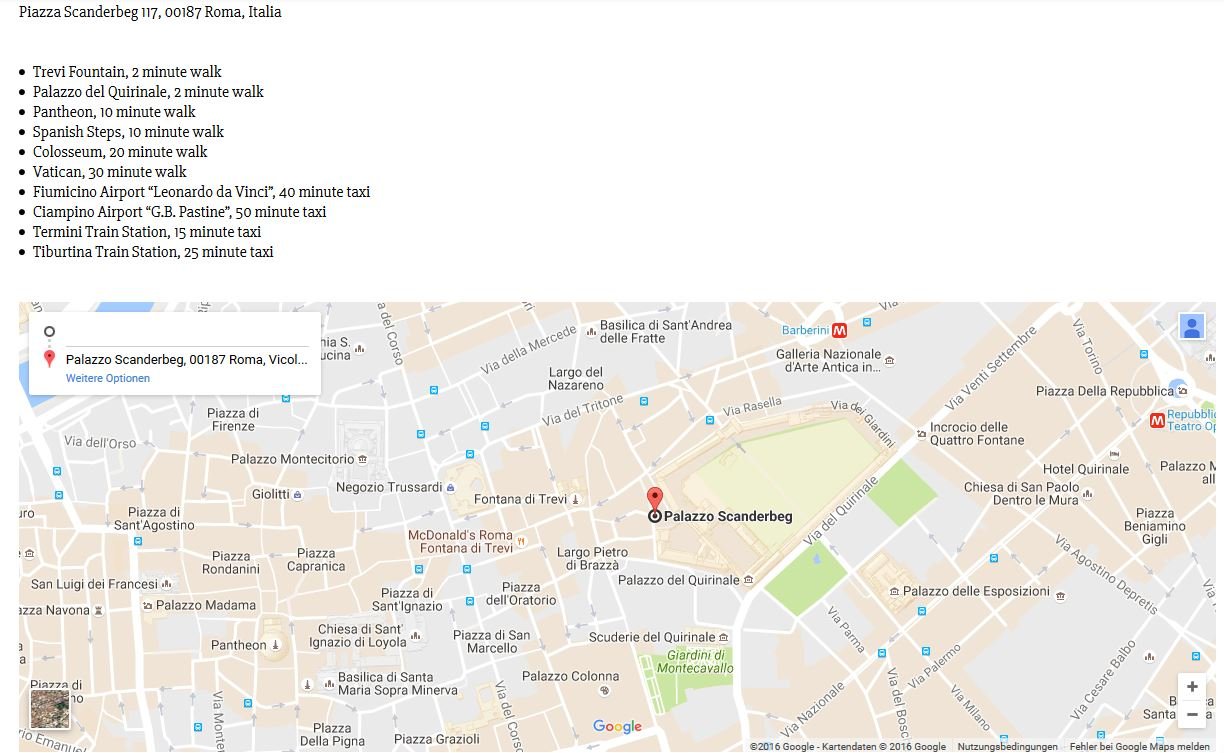Image resolution: width=1224 pixels, height=753 pixels.
Task: Click the Repubblica metro M icon
Action: point(1157,420)
